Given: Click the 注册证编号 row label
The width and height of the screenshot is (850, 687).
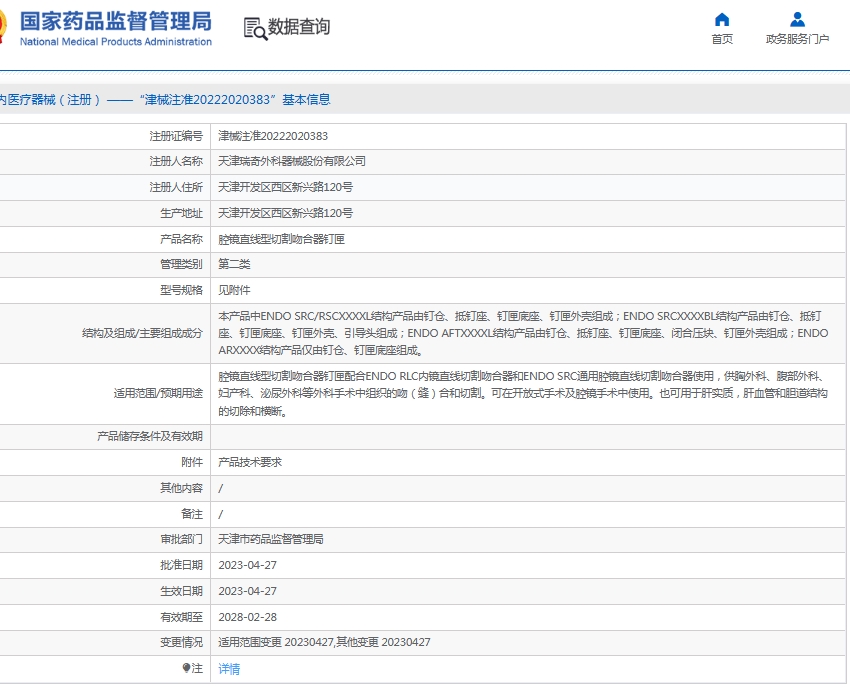Looking at the screenshot, I should 176,136.
